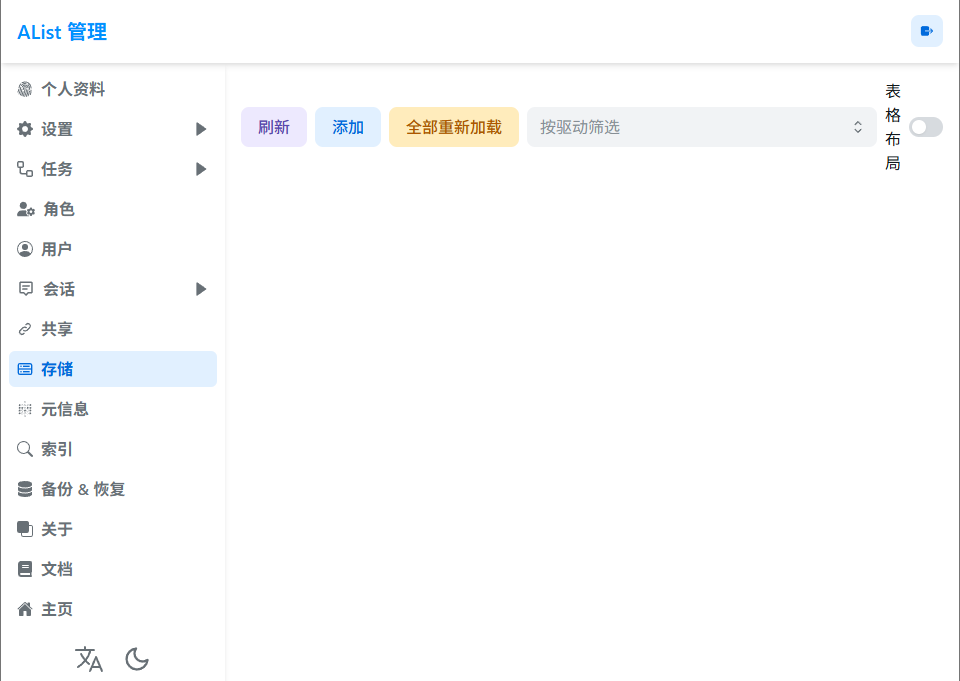Click the 刷新 refresh button
The width and height of the screenshot is (960, 681).
(274, 127)
